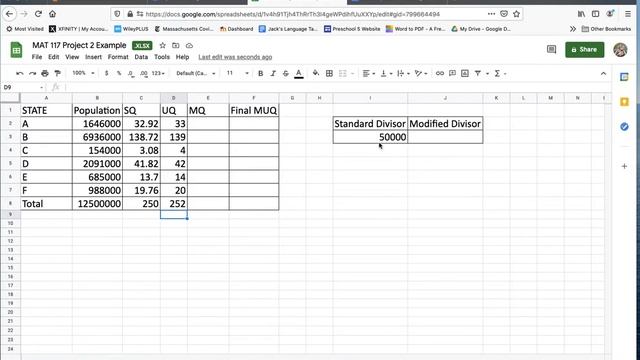Click the Move to folder icon

pos(176,45)
